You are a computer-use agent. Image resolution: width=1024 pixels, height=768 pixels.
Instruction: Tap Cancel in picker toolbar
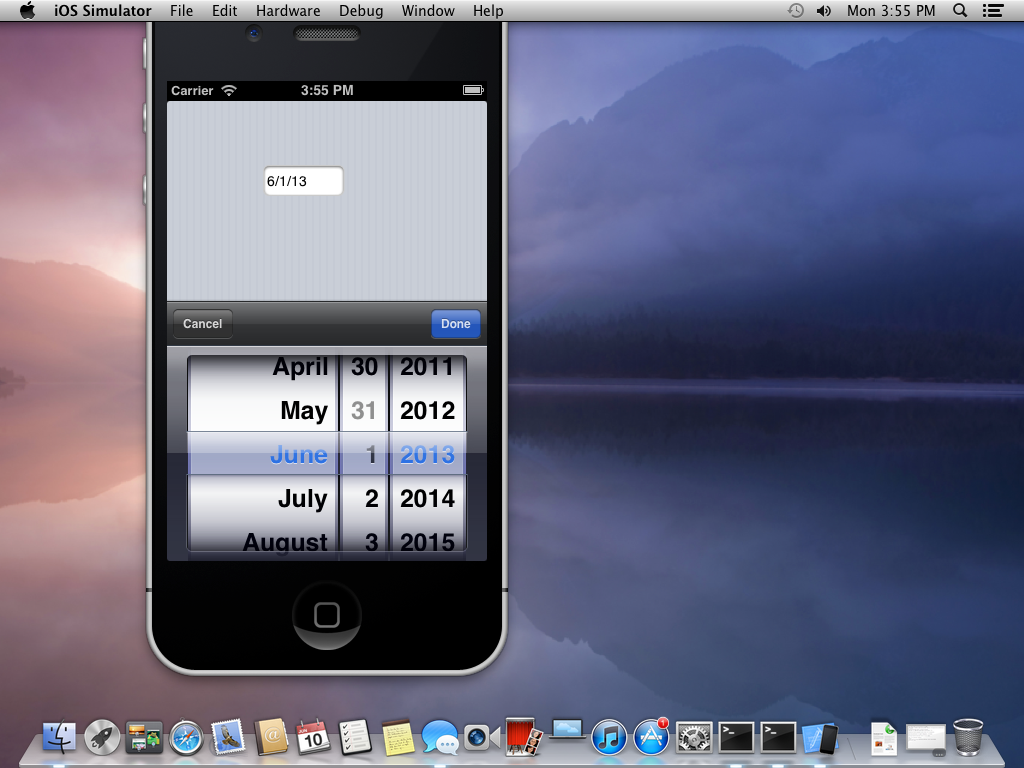202,324
